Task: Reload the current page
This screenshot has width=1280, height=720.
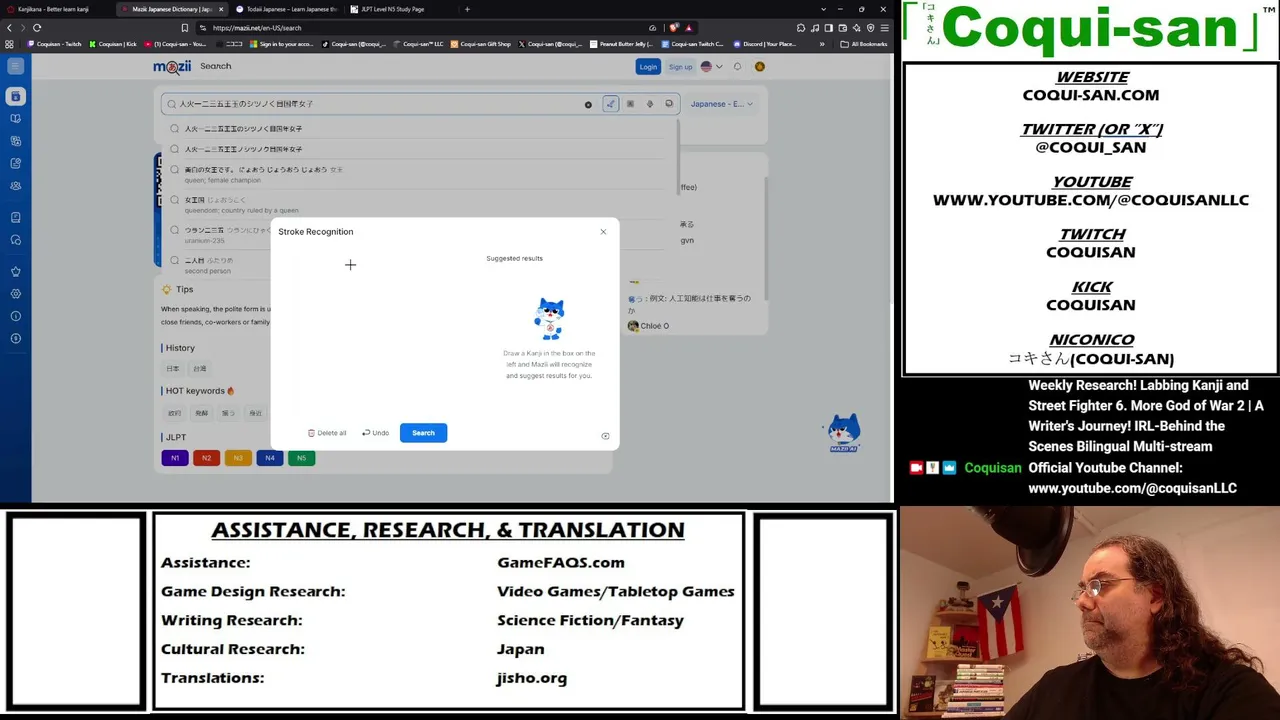Action: click(37, 28)
